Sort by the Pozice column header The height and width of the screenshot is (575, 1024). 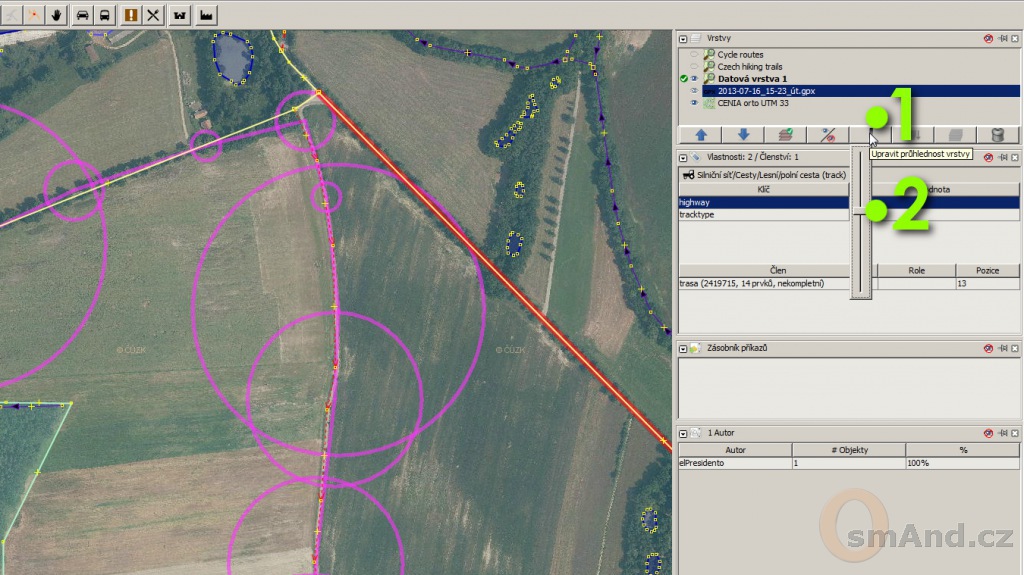987,271
